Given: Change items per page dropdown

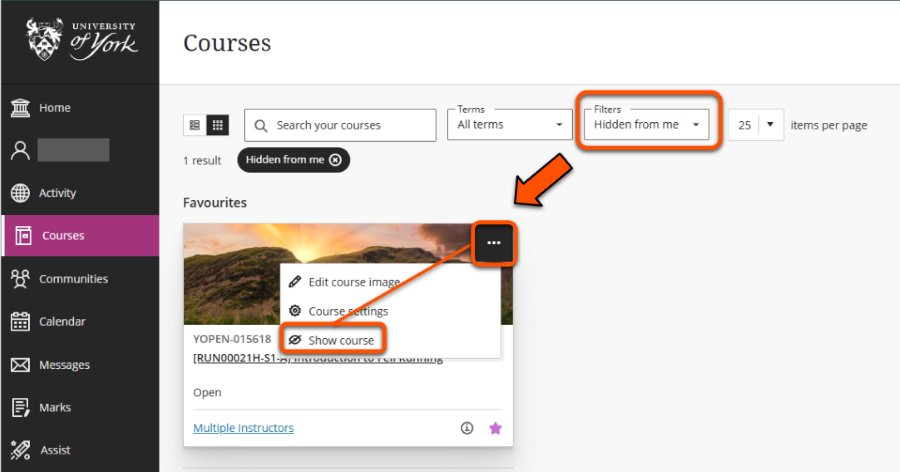Looking at the screenshot, I should (756, 125).
